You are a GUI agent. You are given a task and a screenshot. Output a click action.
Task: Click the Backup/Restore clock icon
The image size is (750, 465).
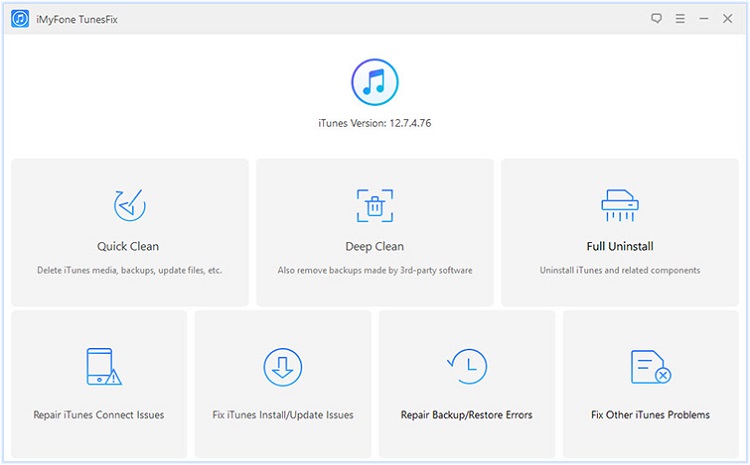467,366
